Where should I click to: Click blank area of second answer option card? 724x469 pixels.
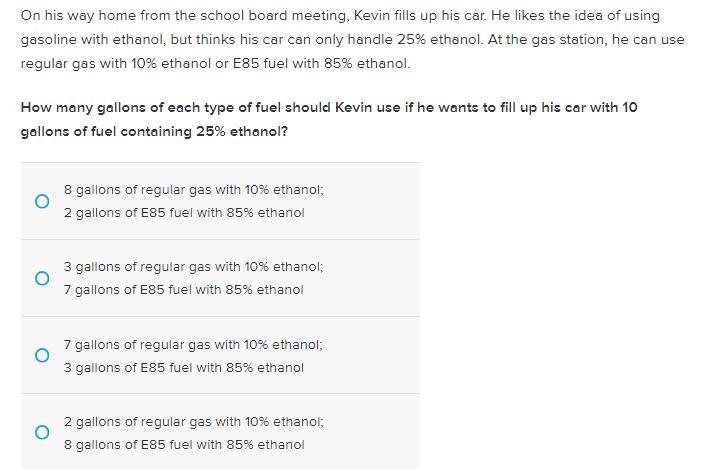point(369,278)
